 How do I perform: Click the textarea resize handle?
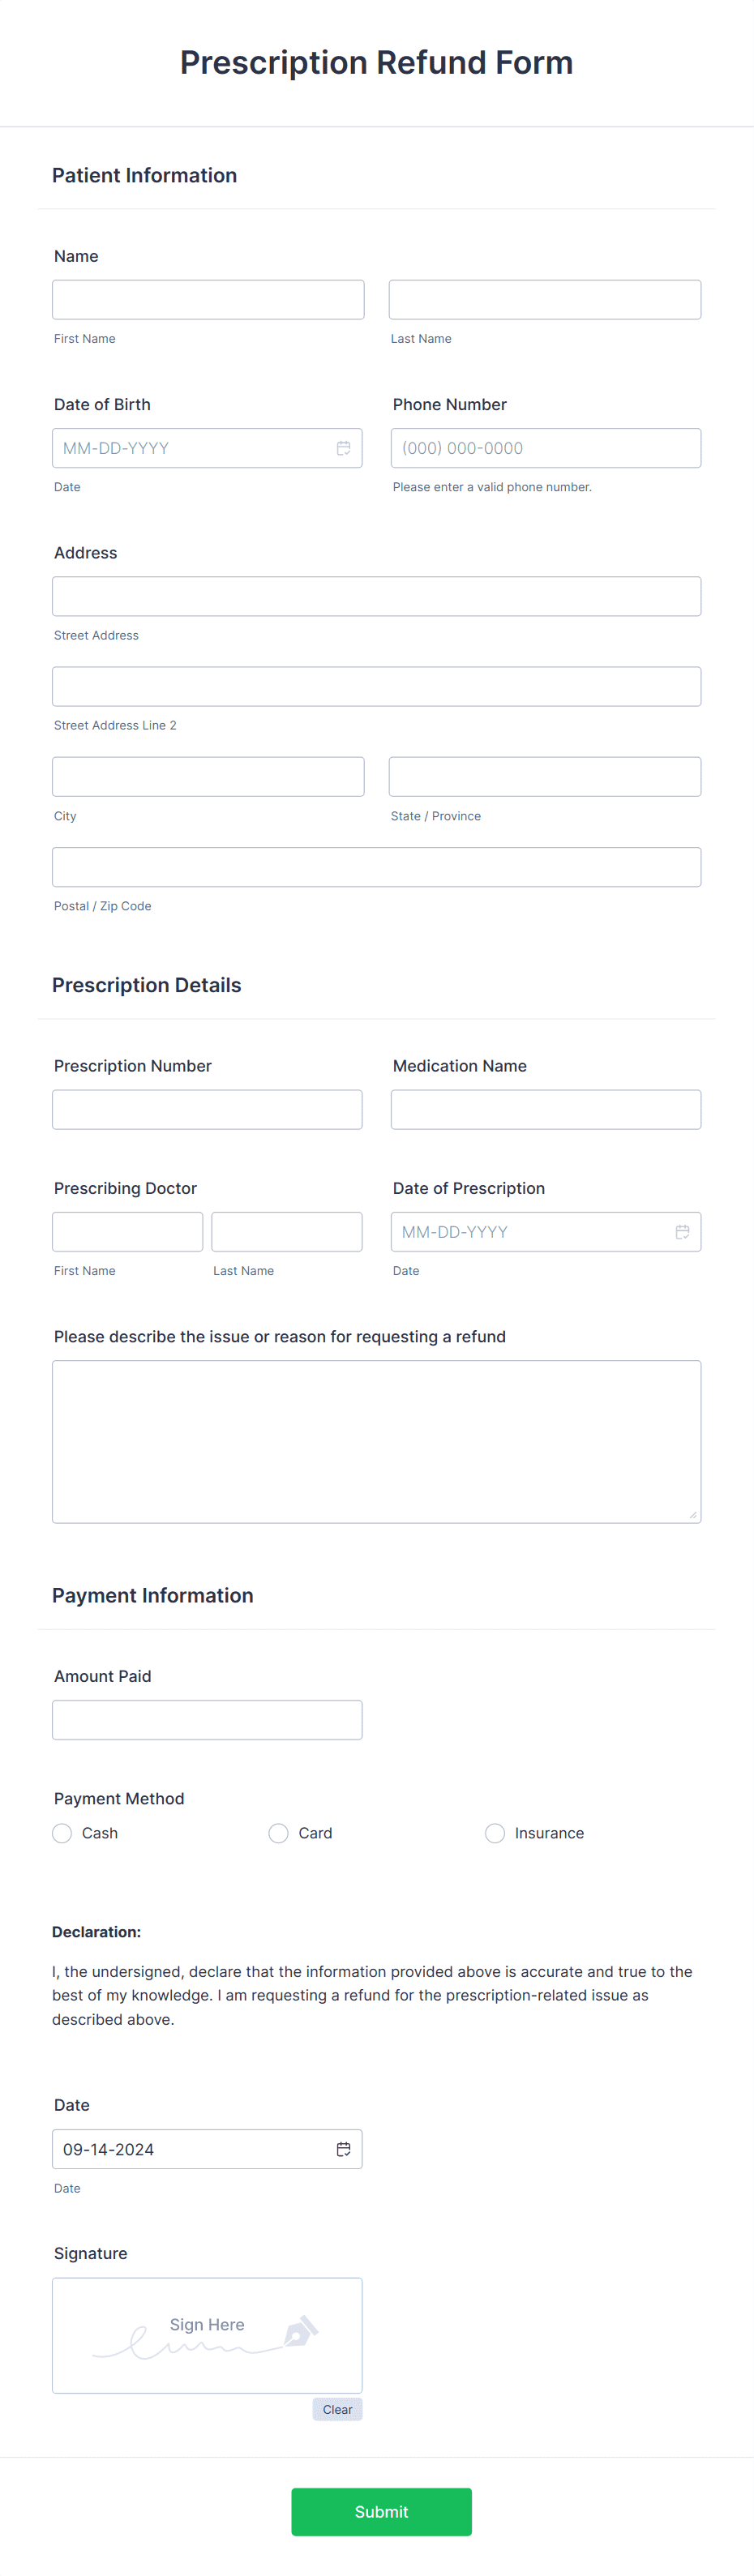coord(694,1514)
